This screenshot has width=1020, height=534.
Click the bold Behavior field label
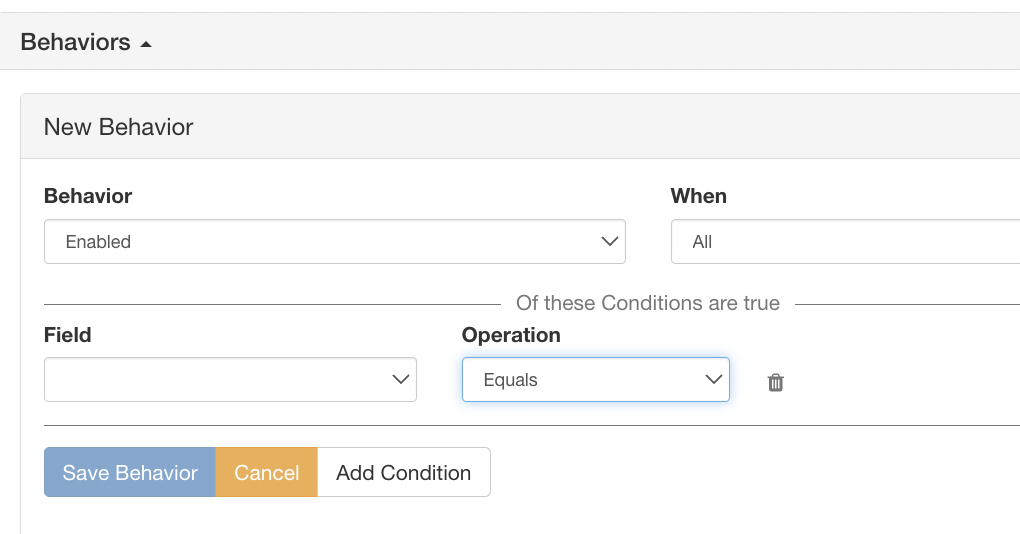pyautogui.click(x=88, y=196)
